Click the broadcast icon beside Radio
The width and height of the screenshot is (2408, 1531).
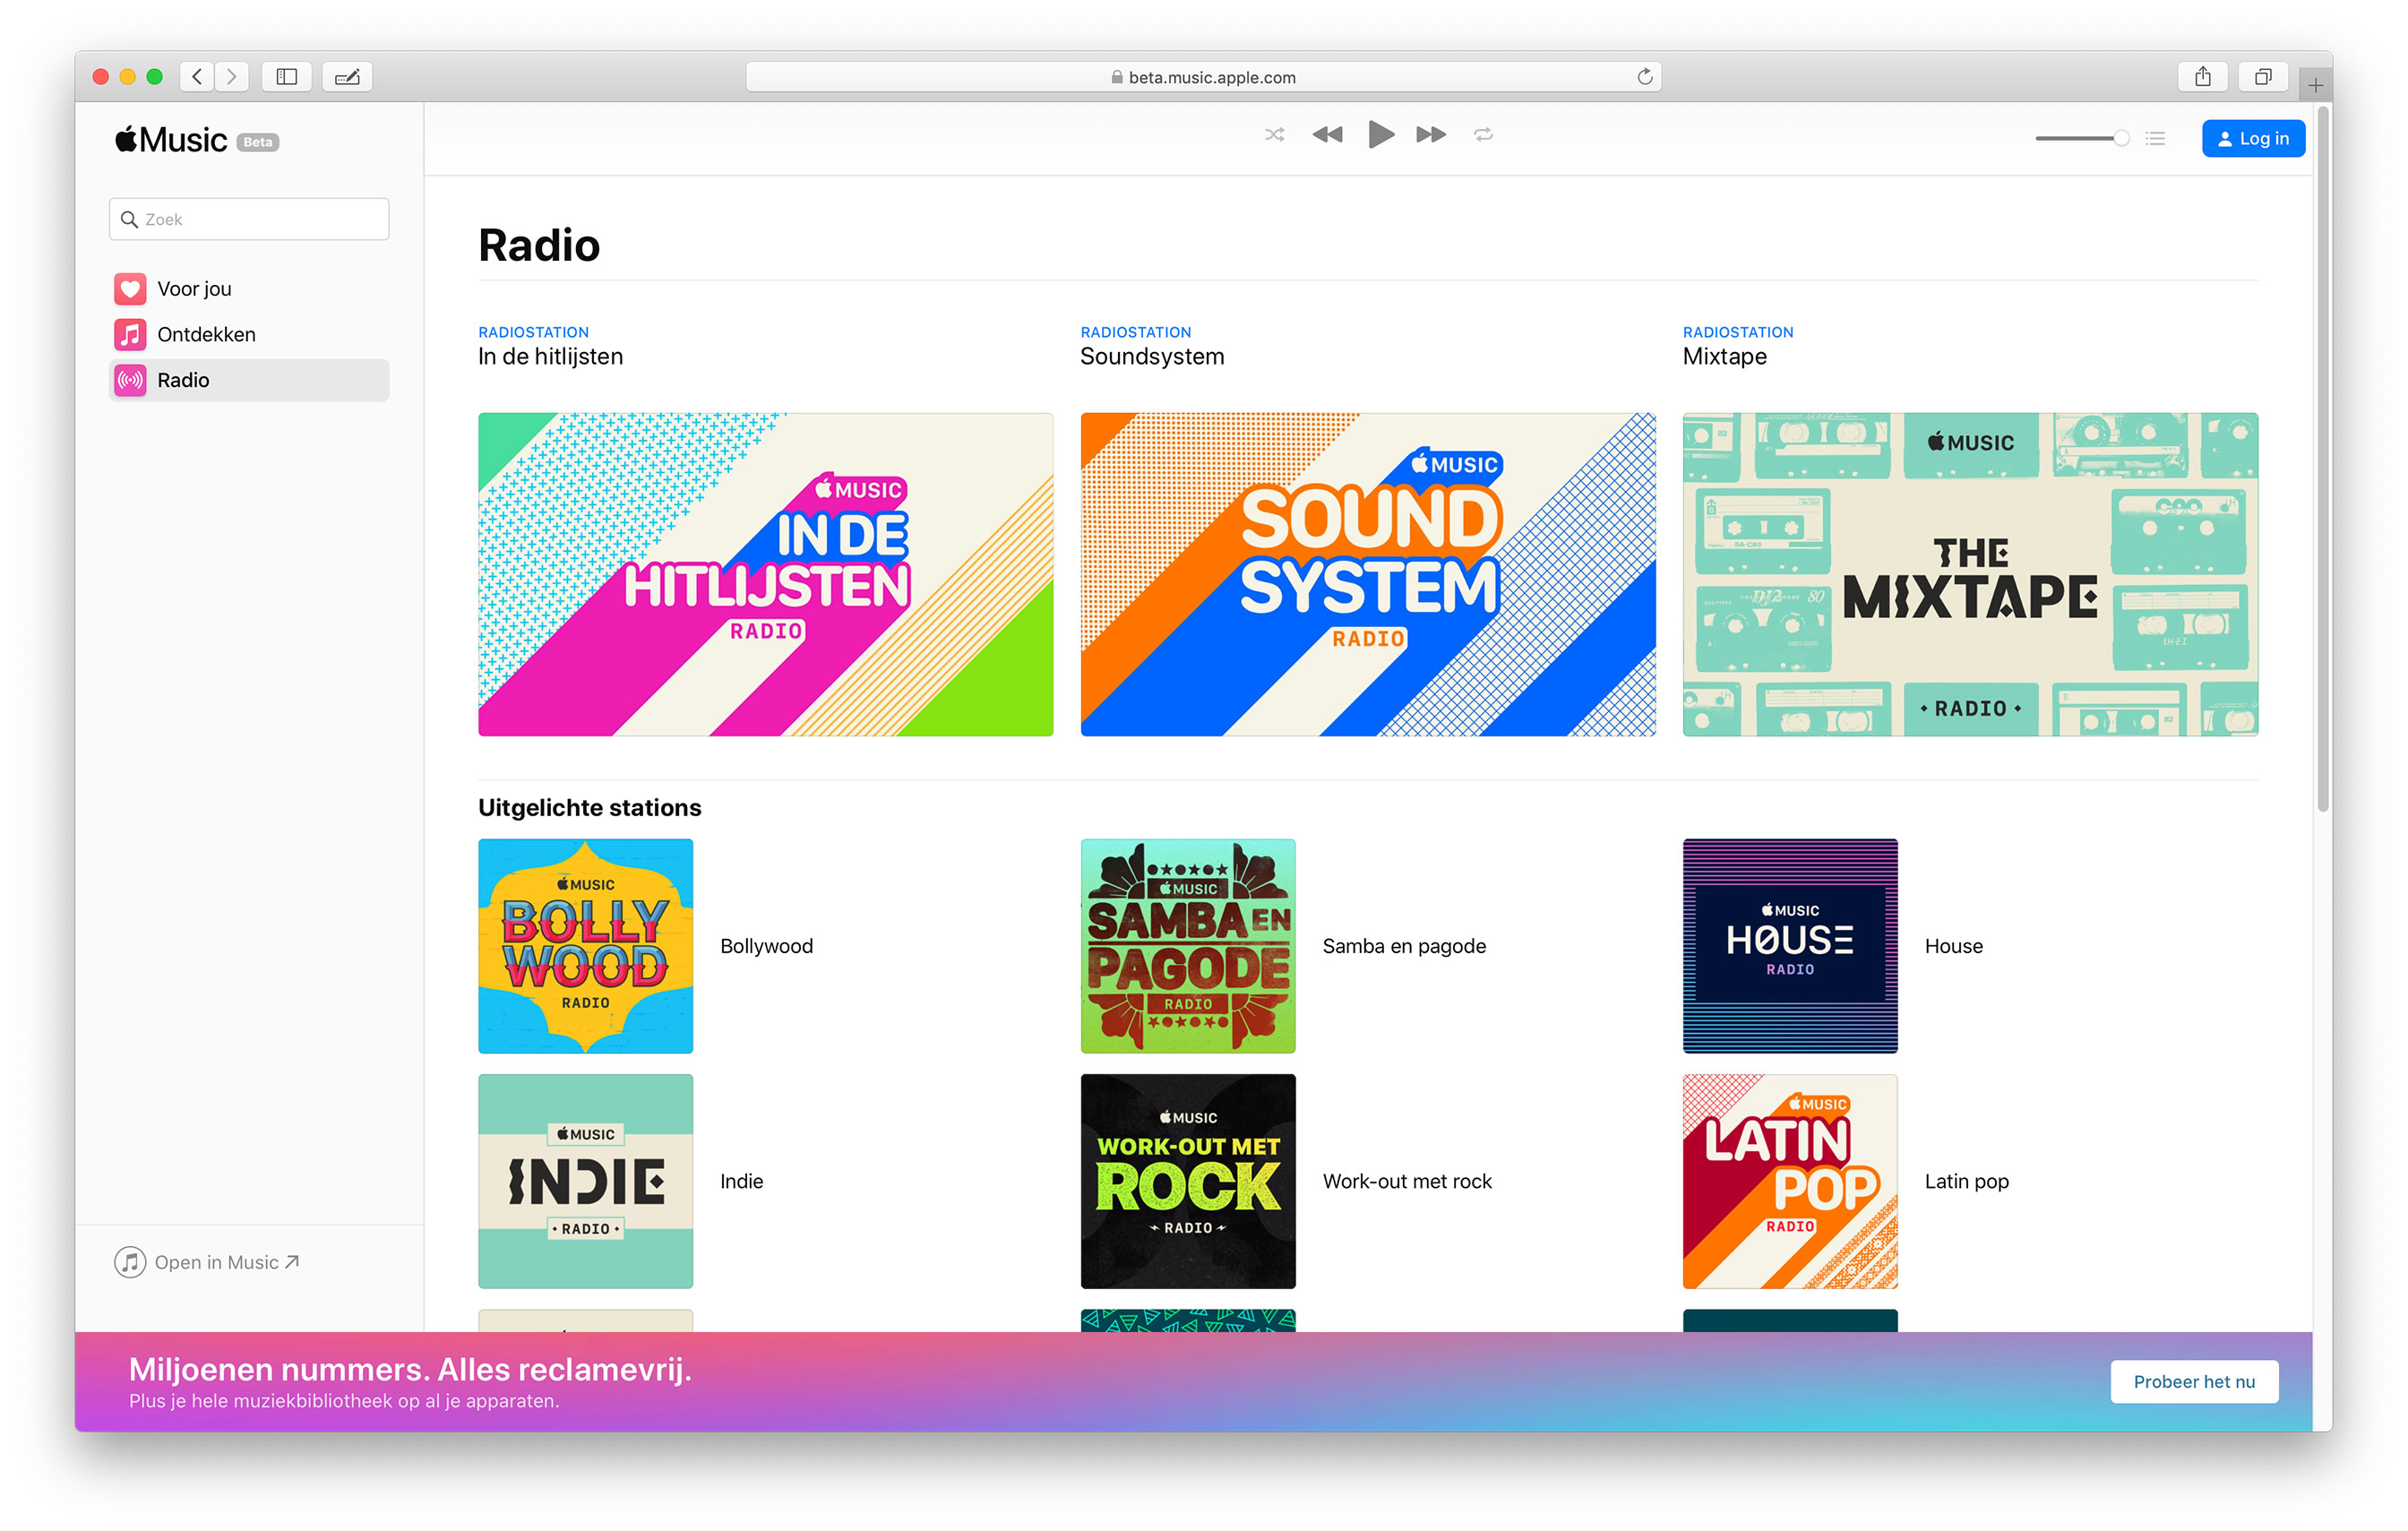pos(130,380)
